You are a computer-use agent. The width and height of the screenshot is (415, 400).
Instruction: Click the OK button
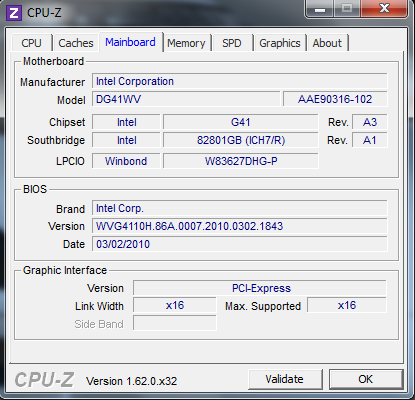tap(366, 379)
